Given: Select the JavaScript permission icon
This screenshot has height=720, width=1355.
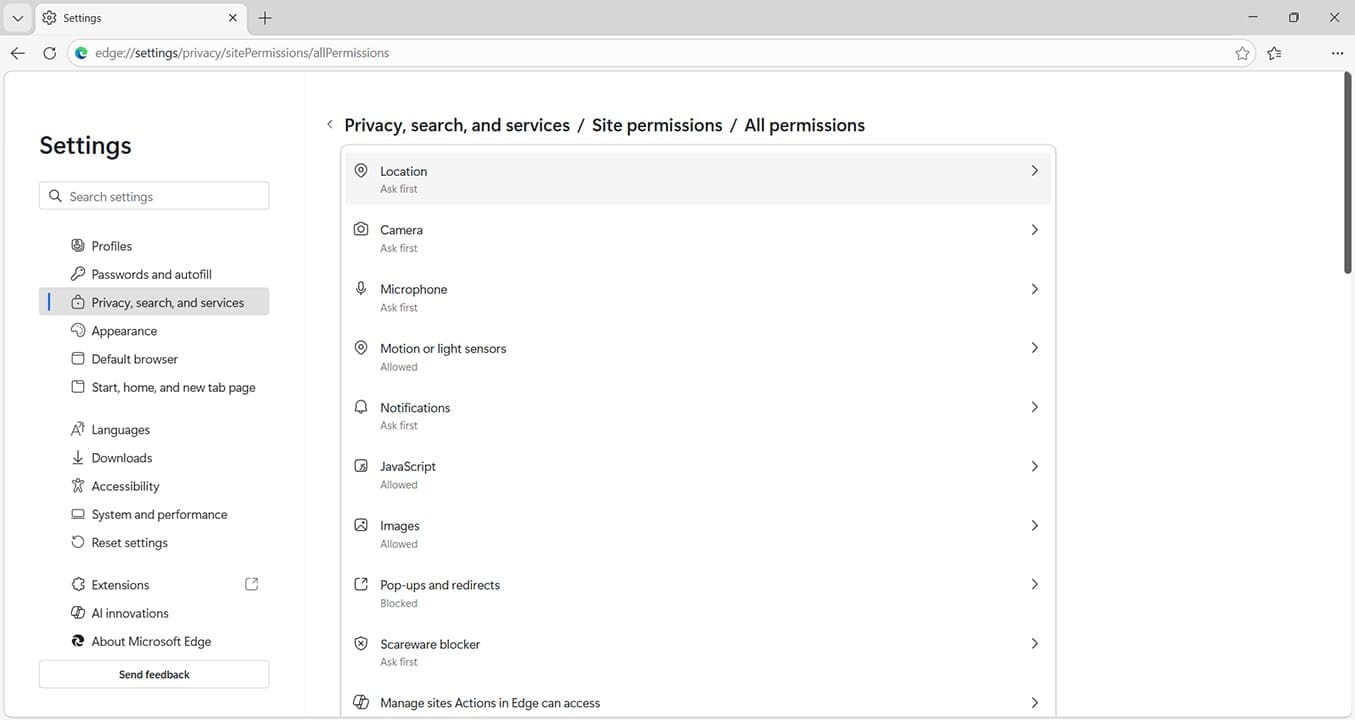Looking at the screenshot, I should tap(361, 465).
